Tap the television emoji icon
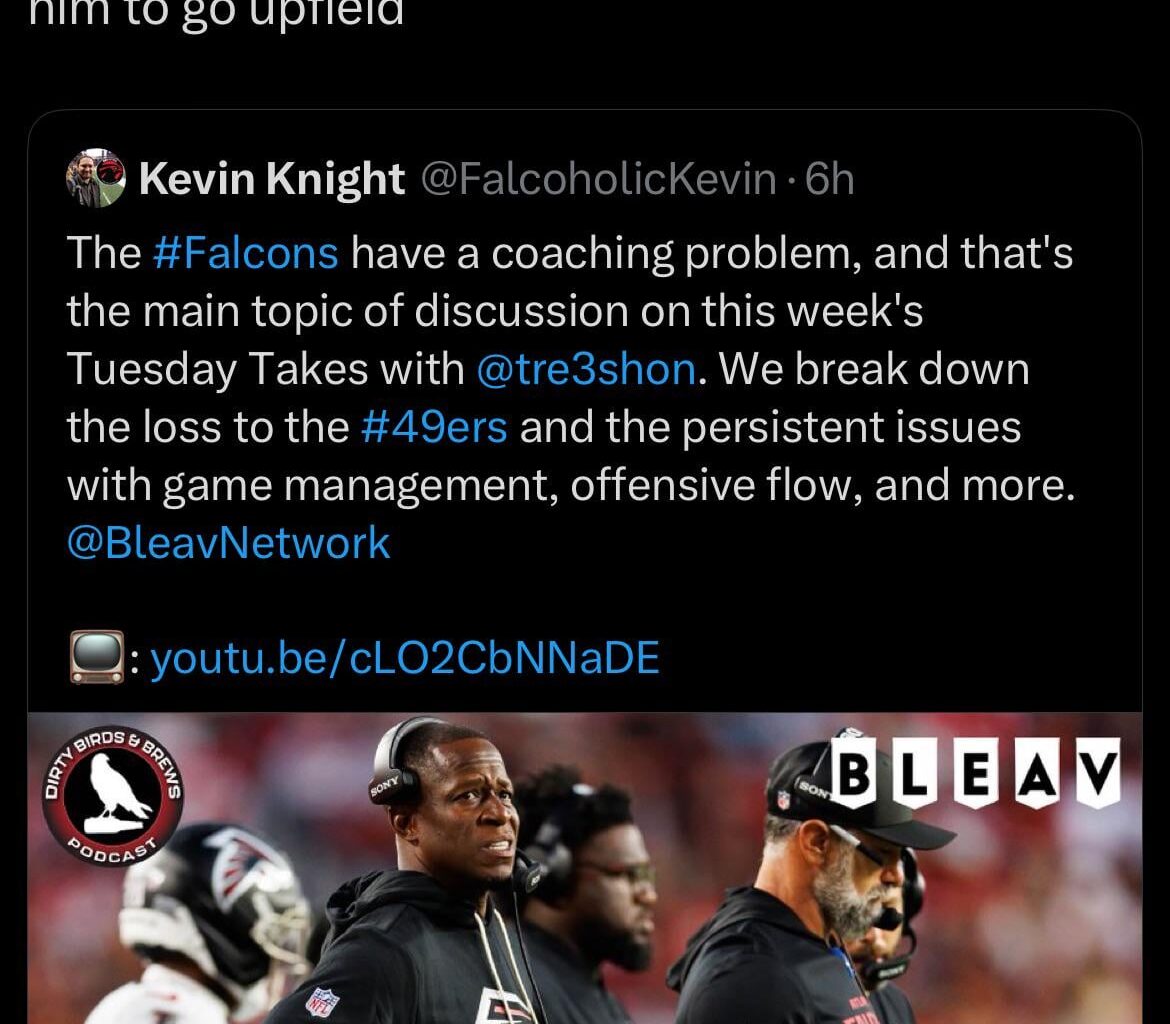The height and width of the screenshot is (1024, 1170). 96,657
